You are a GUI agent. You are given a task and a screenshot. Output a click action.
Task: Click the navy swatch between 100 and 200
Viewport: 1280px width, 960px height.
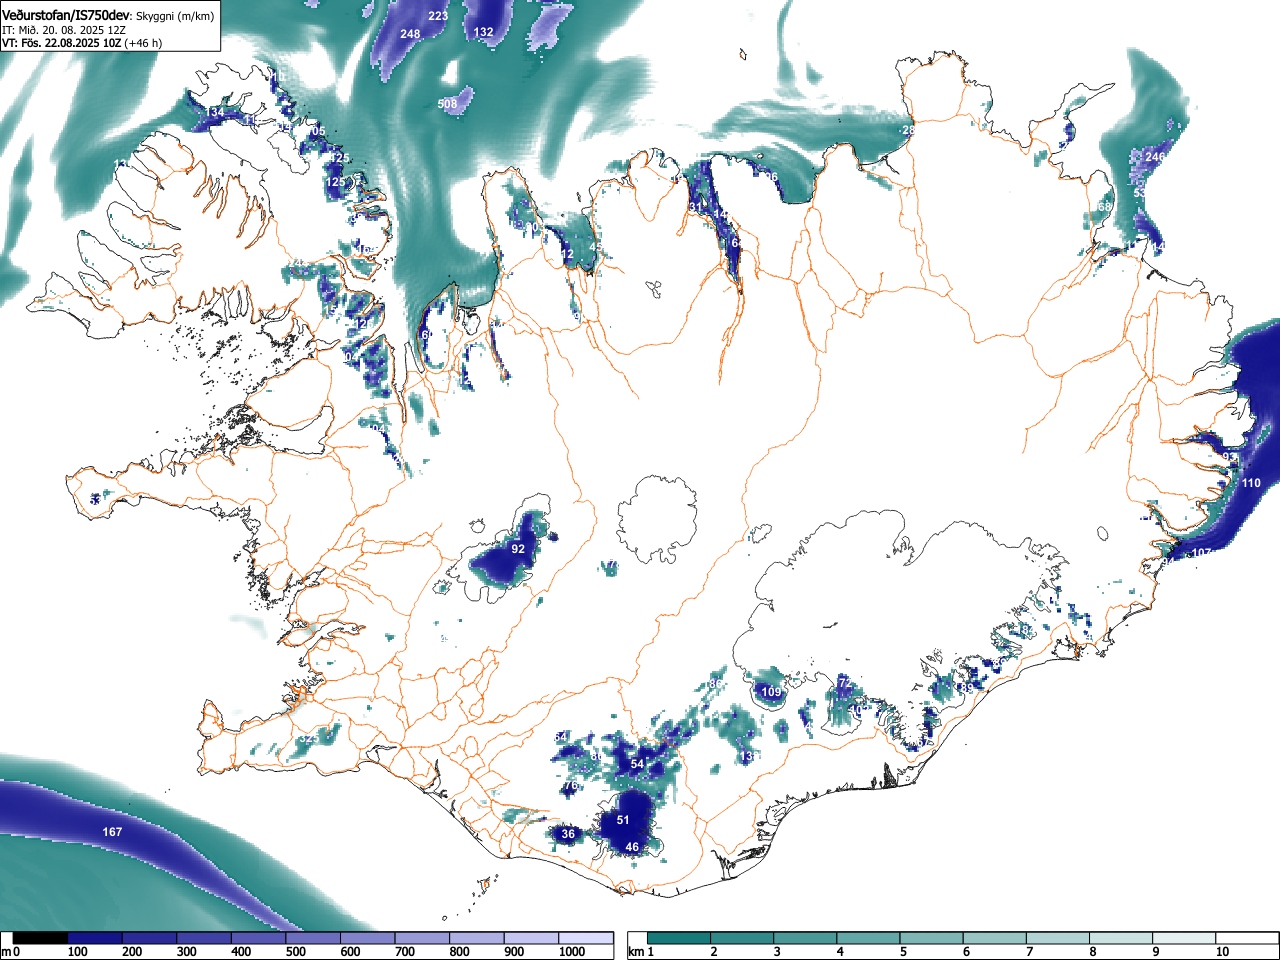[95, 938]
